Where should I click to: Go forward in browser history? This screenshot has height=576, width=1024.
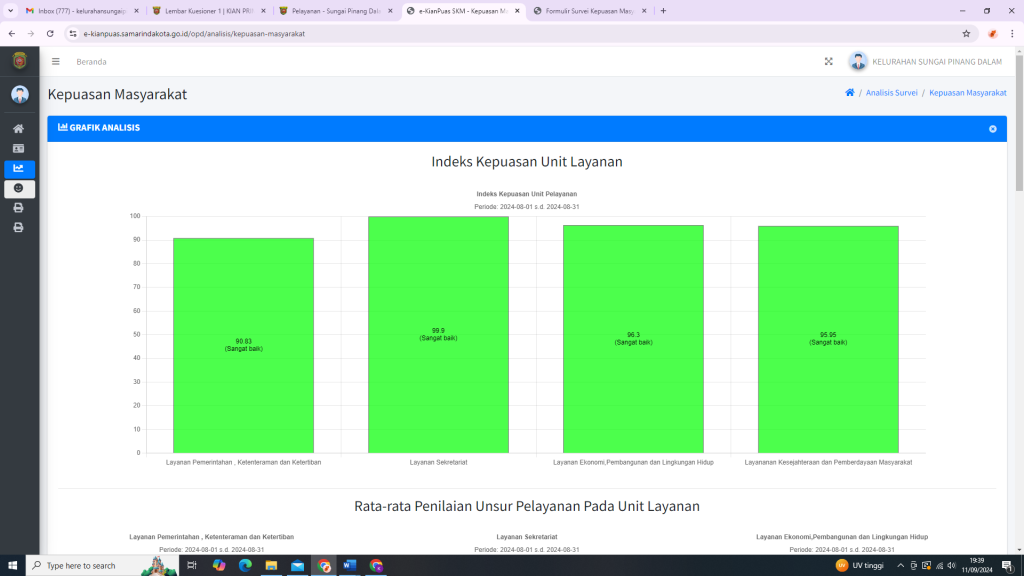(31, 34)
